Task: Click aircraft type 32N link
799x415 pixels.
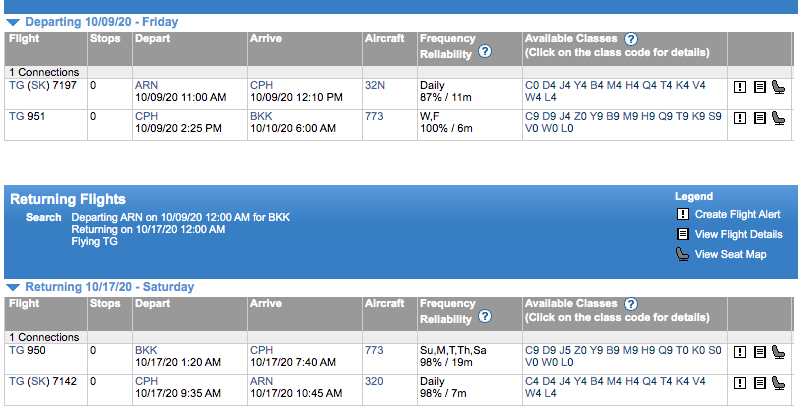Action: point(375,85)
